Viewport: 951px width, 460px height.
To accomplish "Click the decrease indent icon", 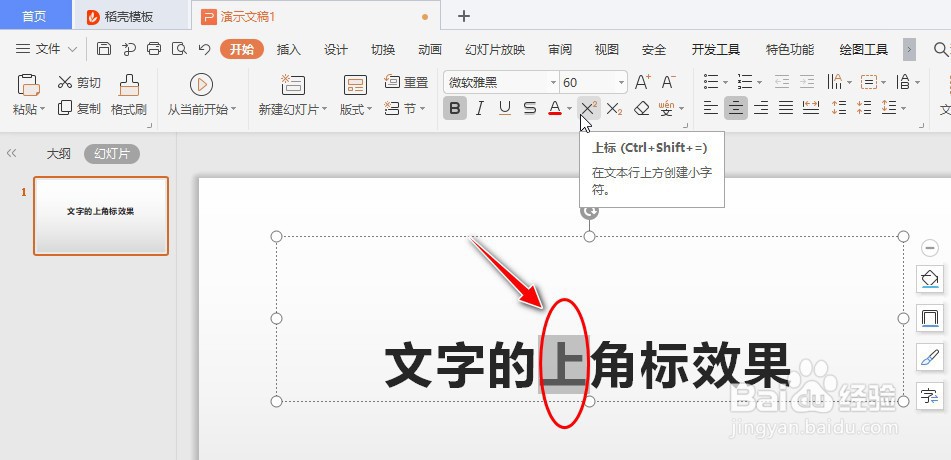I will pyautogui.click(x=782, y=82).
